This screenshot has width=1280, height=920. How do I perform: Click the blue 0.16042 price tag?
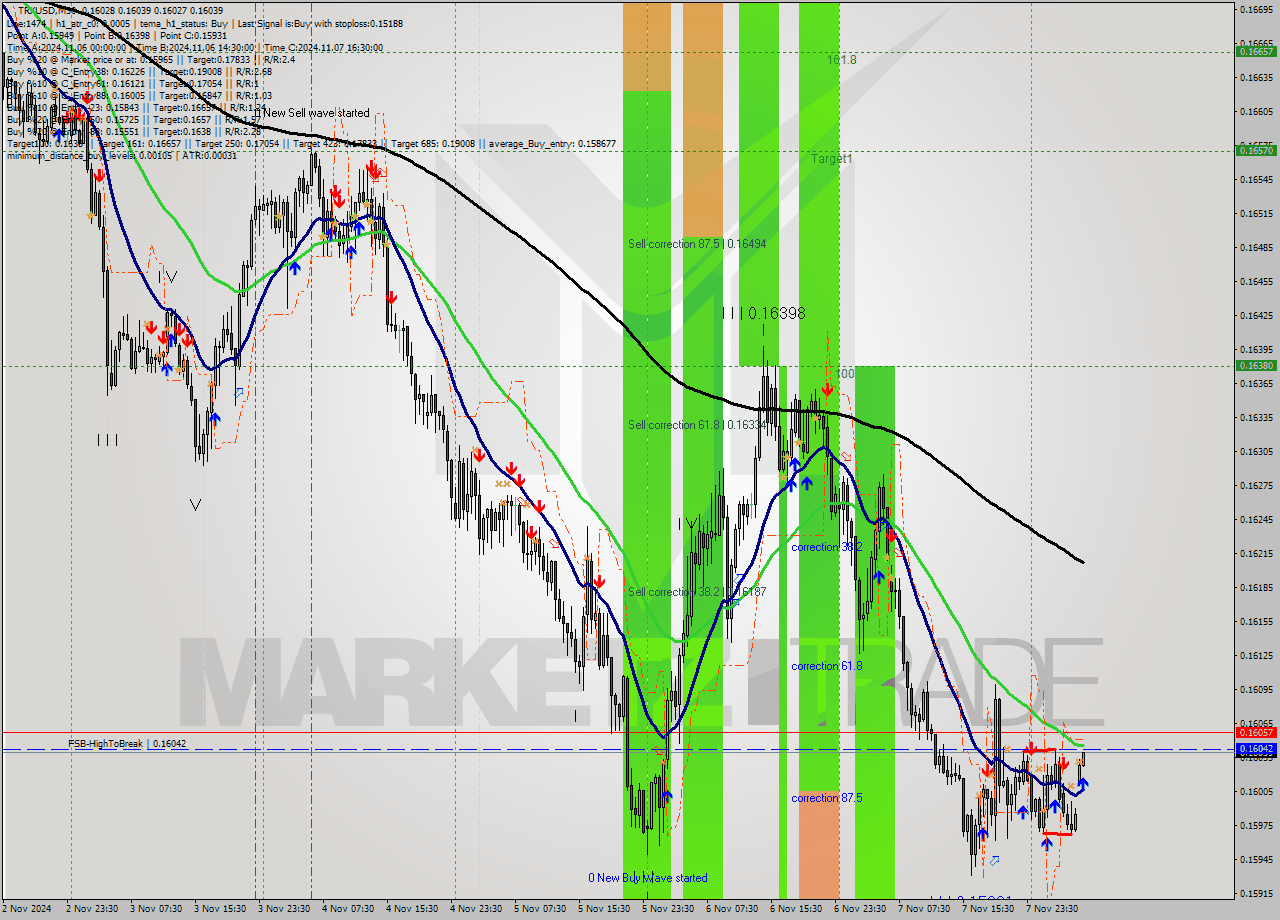[1256, 749]
